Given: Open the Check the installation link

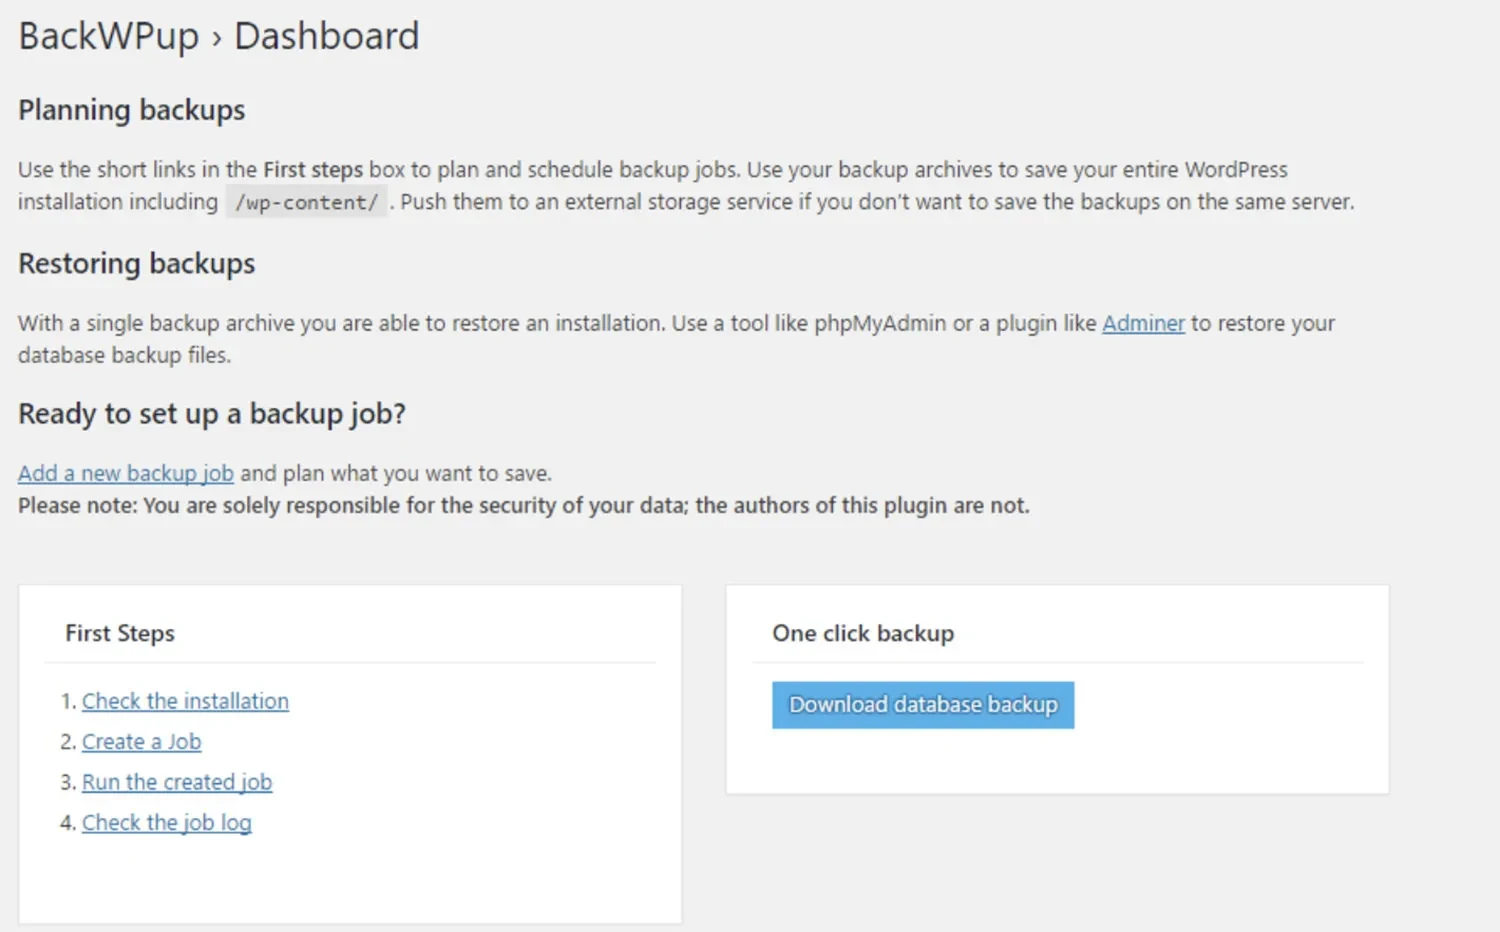Looking at the screenshot, I should 185,702.
